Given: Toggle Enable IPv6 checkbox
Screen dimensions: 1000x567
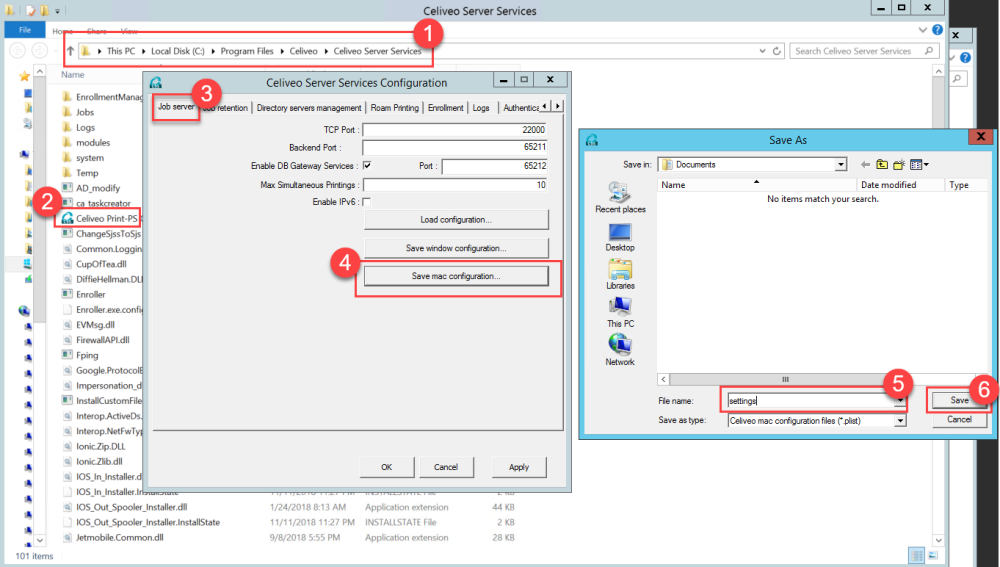Looking at the screenshot, I should [367, 202].
